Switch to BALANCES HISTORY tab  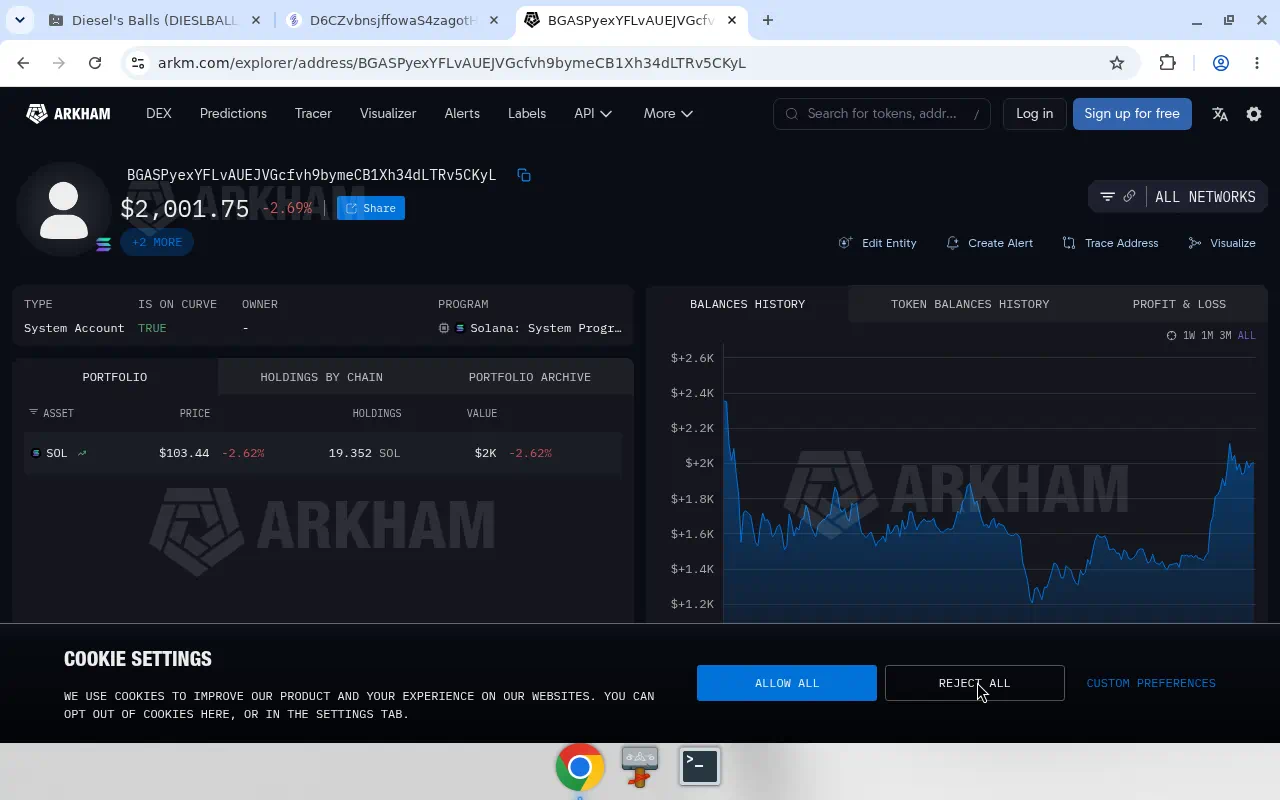tap(747, 304)
